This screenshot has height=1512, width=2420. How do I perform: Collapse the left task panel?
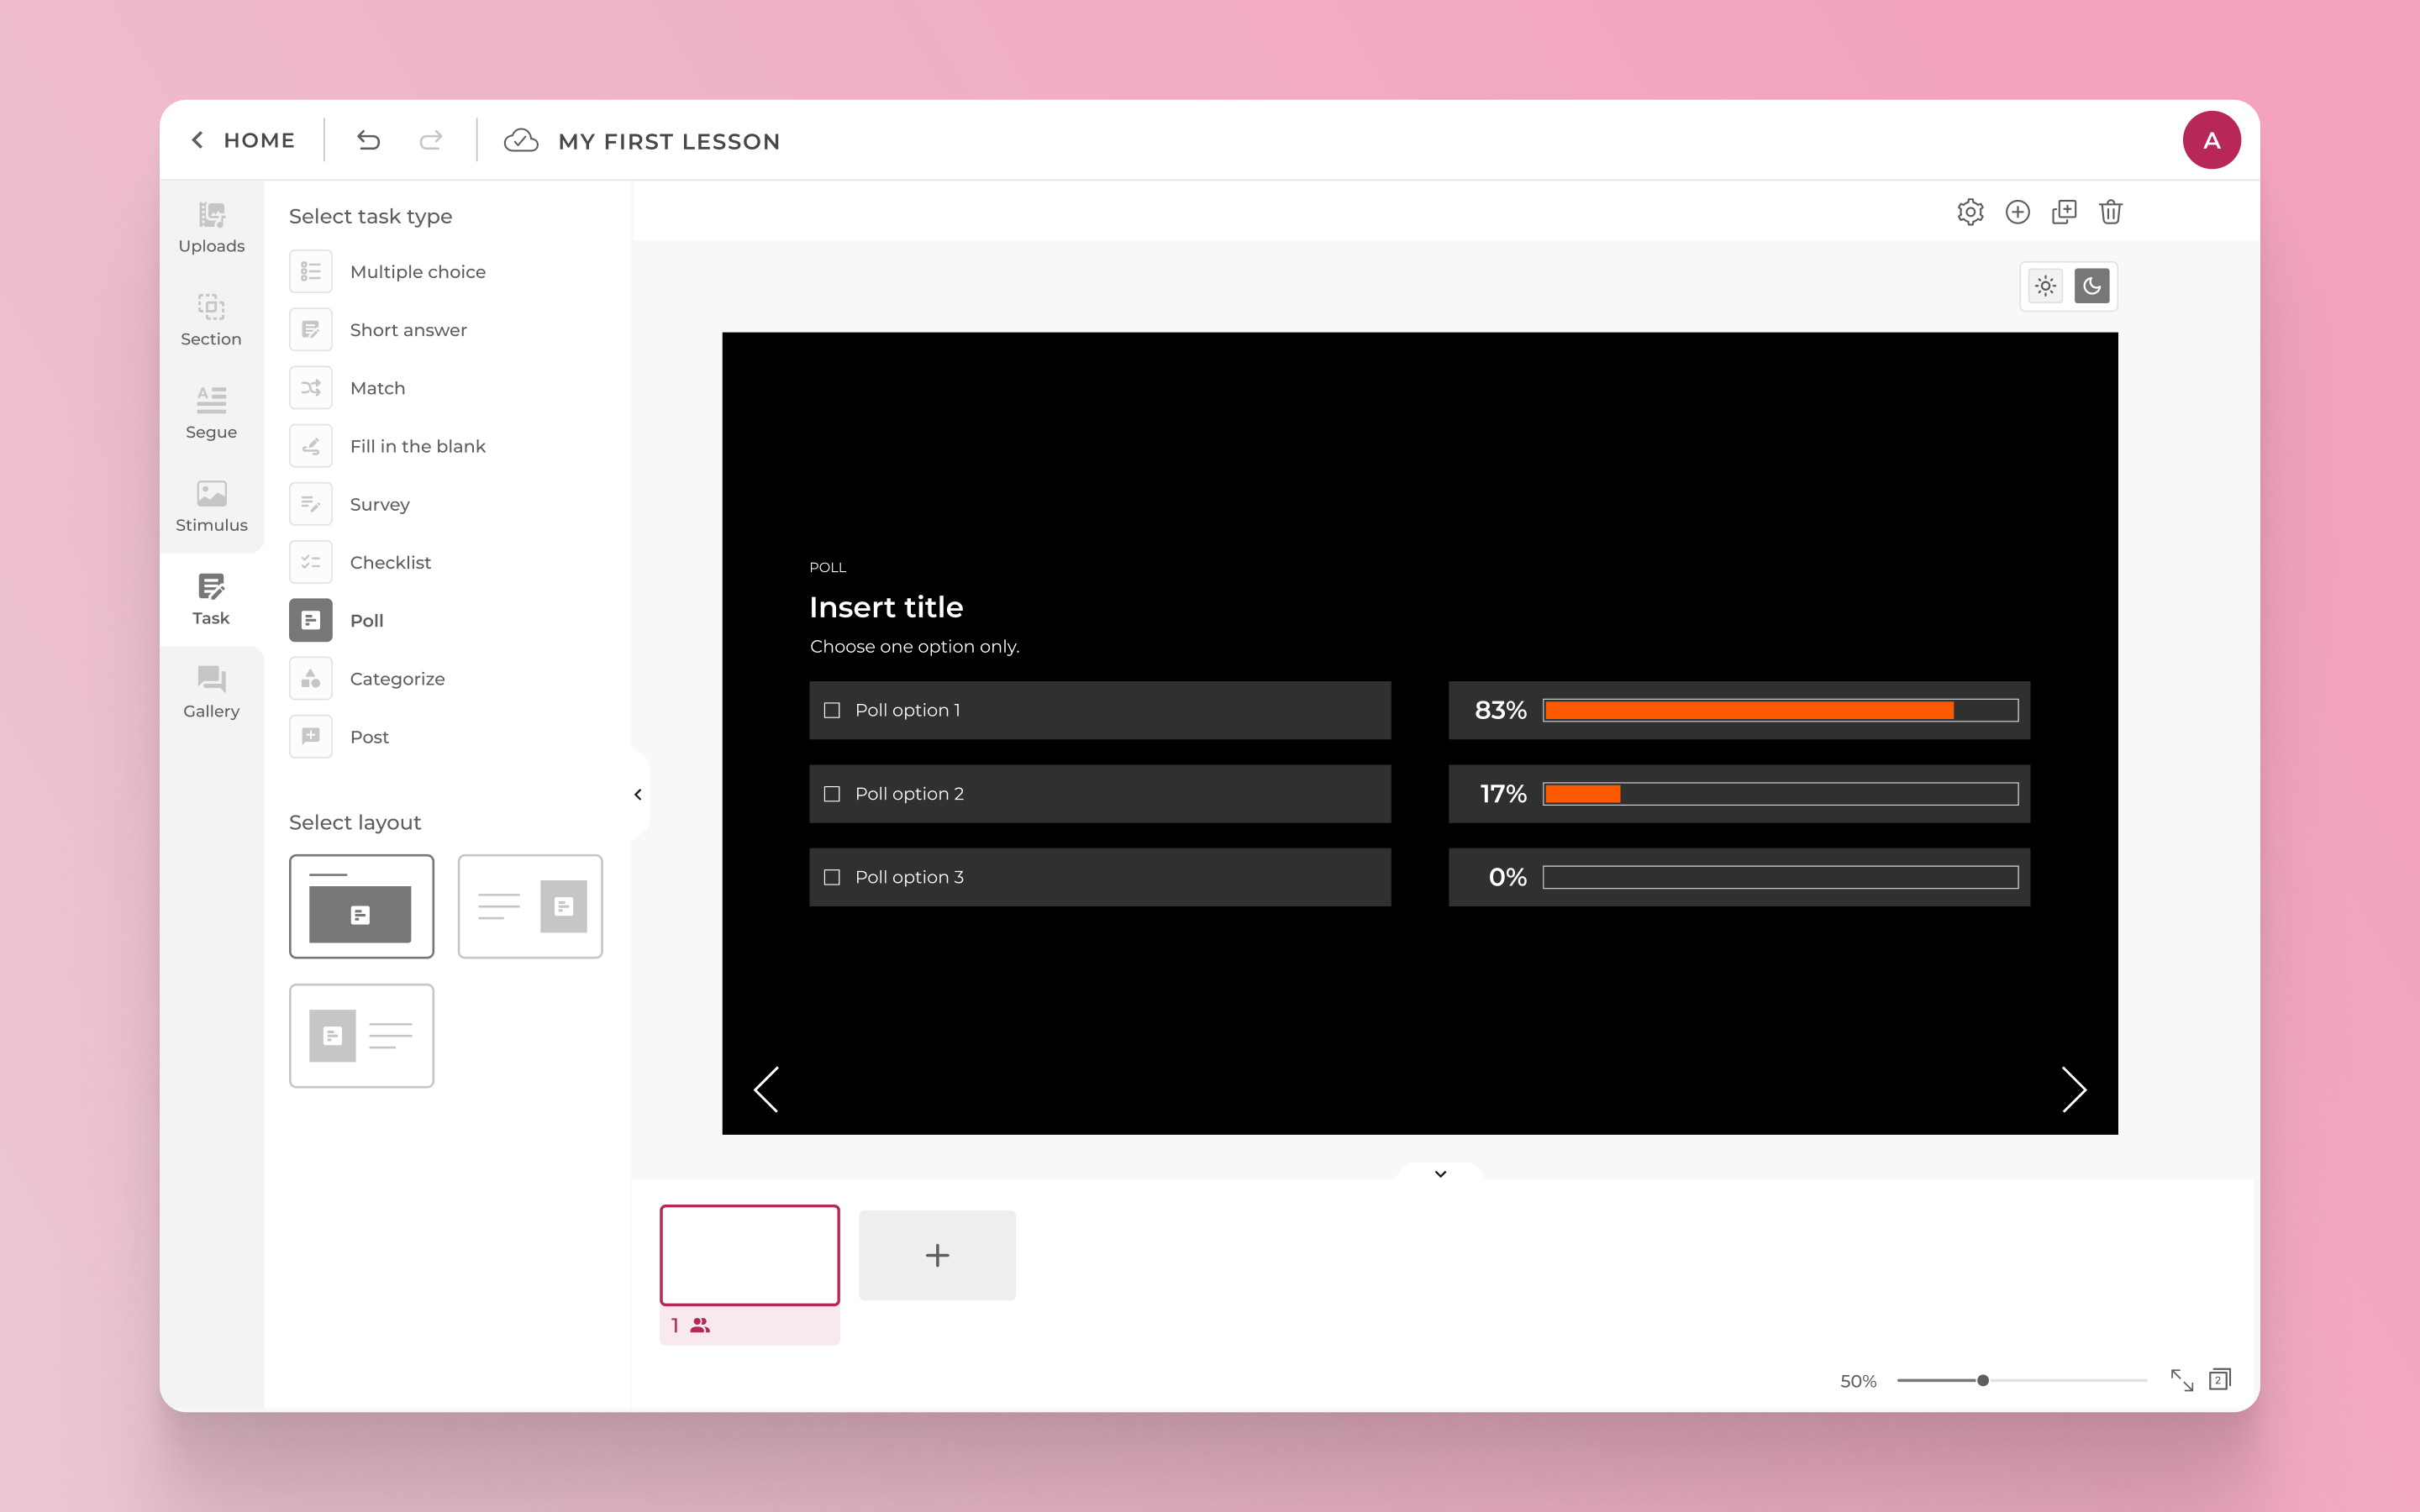638,795
